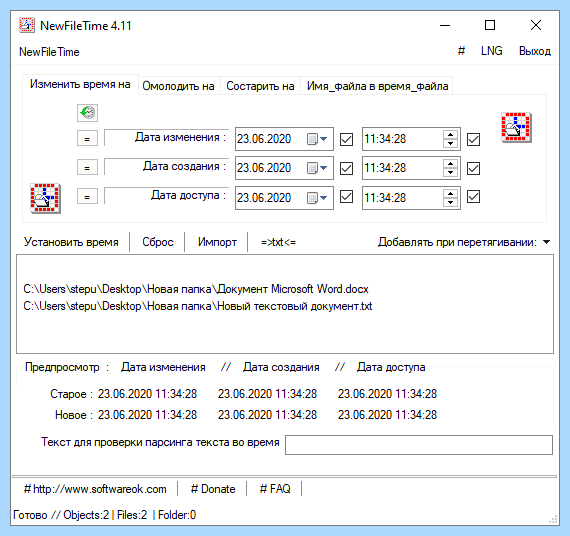Click Выход to exit
Viewport: 570px width, 536px height.
pyautogui.click(x=535, y=51)
